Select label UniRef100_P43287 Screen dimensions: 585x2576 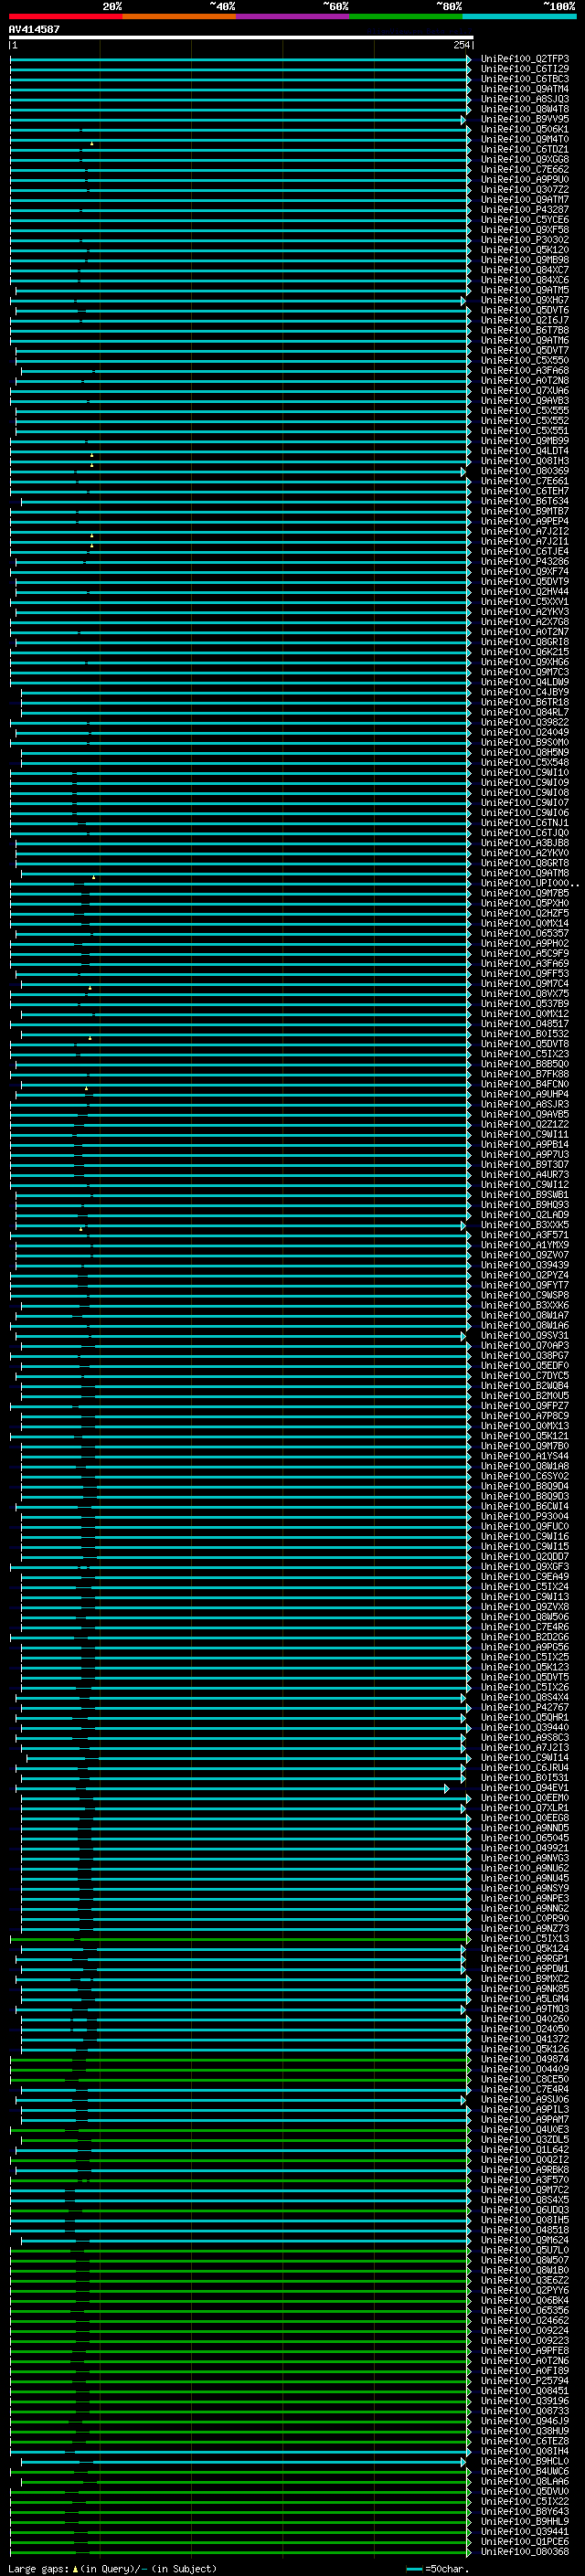[x=524, y=210]
